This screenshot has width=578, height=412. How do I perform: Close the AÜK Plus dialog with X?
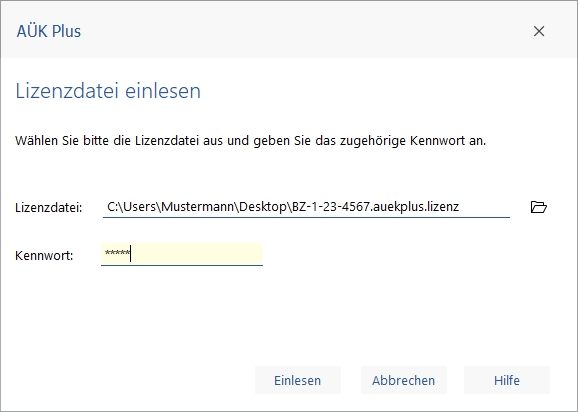pyautogui.click(x=539, y=31)
